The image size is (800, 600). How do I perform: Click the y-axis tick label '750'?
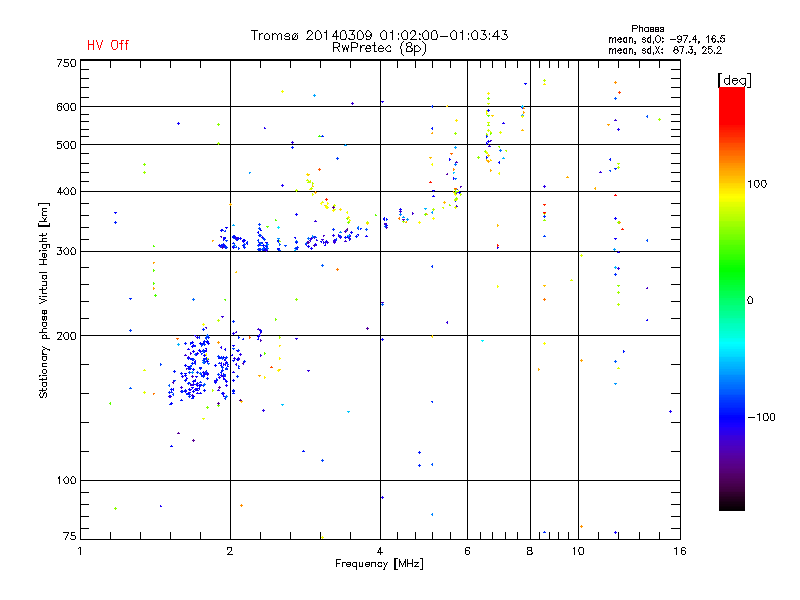coord(66,63)
